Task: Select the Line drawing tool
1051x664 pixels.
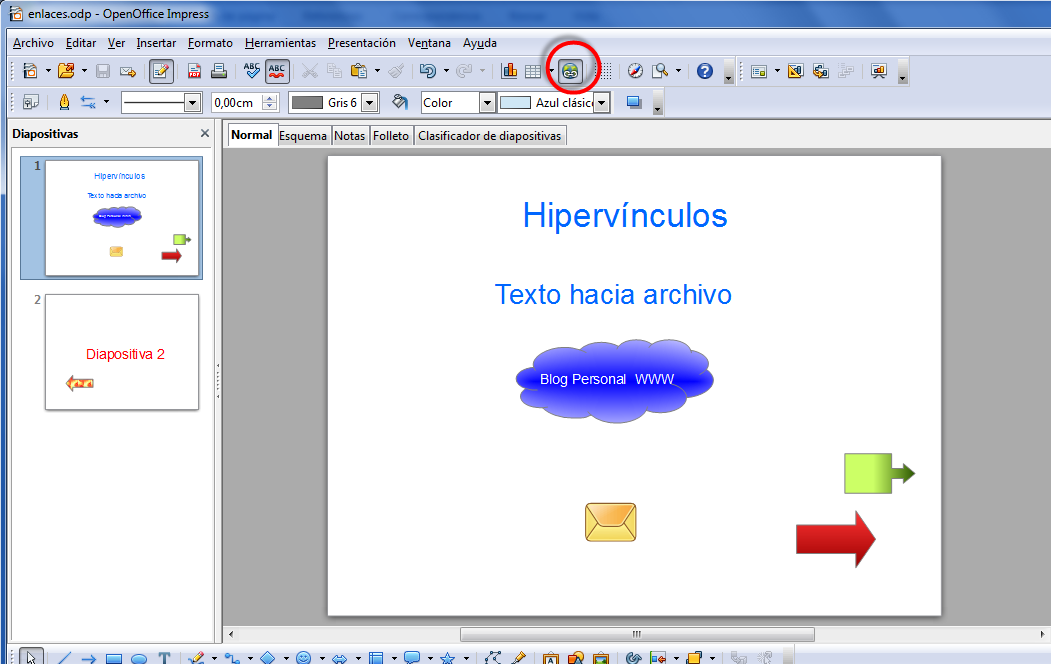Action: point(64,658)
